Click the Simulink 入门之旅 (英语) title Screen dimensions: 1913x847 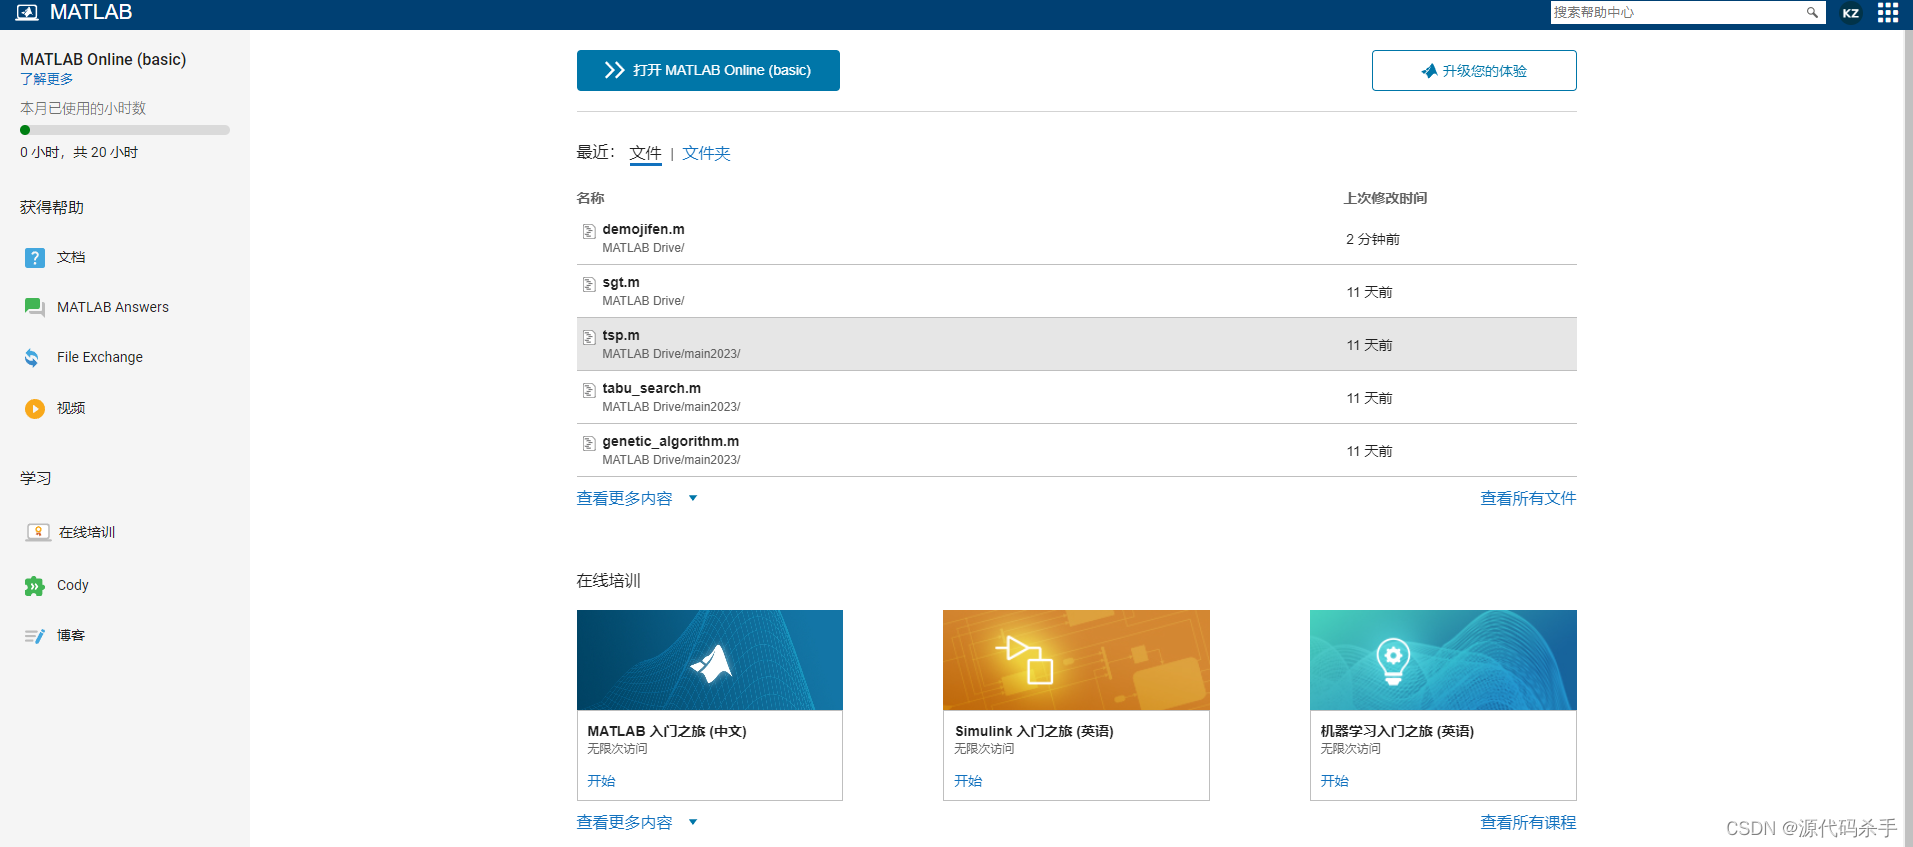(x=1034, y=731)
